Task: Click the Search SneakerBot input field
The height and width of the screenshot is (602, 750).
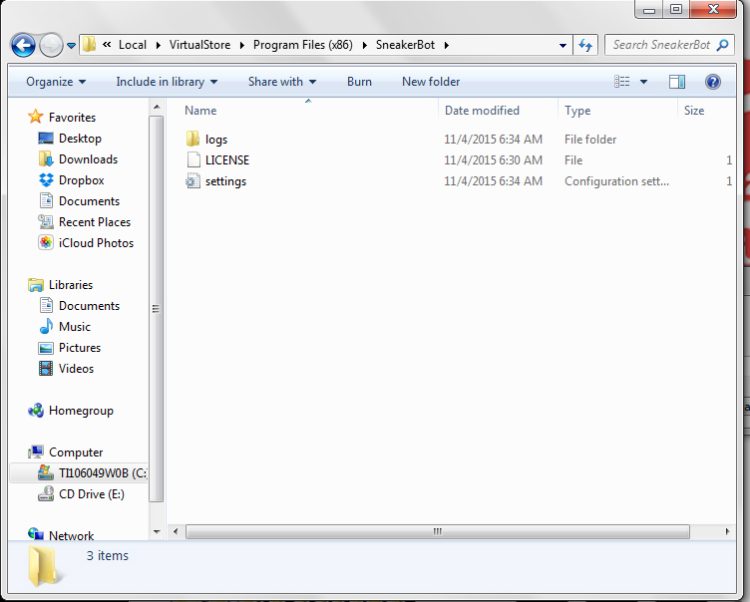Action: [660, 45]
